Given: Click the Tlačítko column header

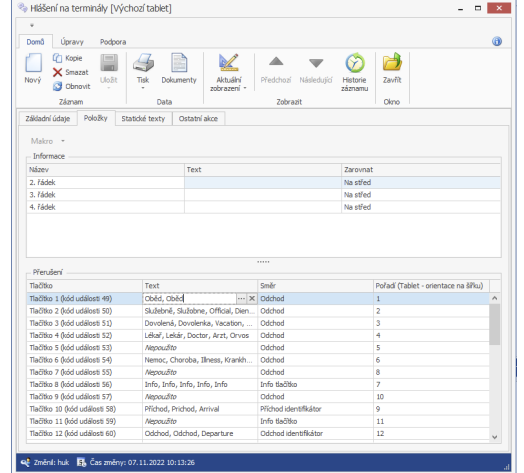Looking at the screenshot, I should [85, 286].
